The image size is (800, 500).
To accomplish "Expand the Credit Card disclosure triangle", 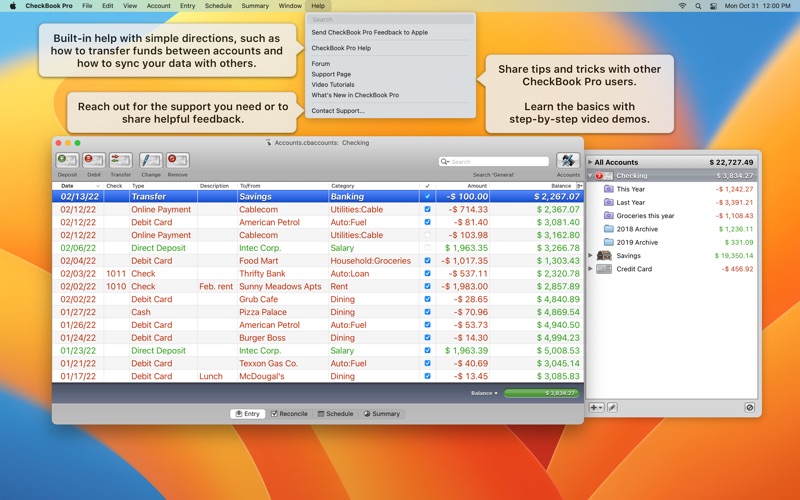I will coord(590,268).
